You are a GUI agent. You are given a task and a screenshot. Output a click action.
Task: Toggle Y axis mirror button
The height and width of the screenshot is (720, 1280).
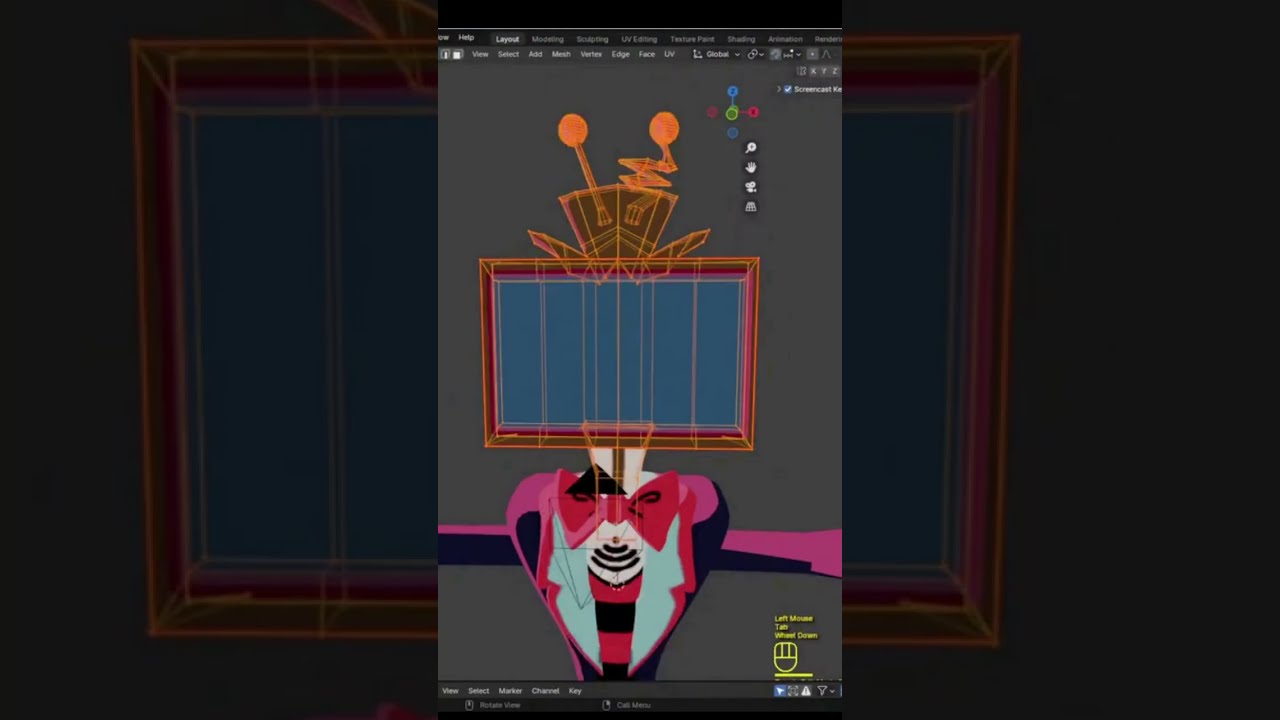click(824, 71)
